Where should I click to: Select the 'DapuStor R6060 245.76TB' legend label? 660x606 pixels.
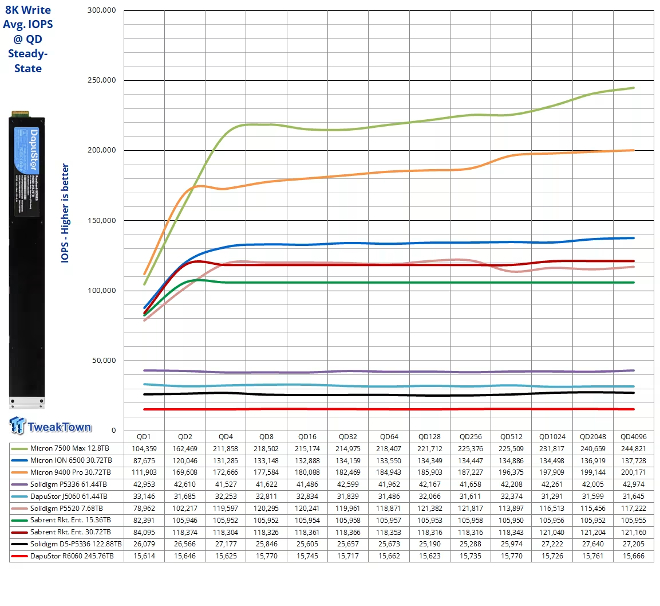[x=72, y=556]
